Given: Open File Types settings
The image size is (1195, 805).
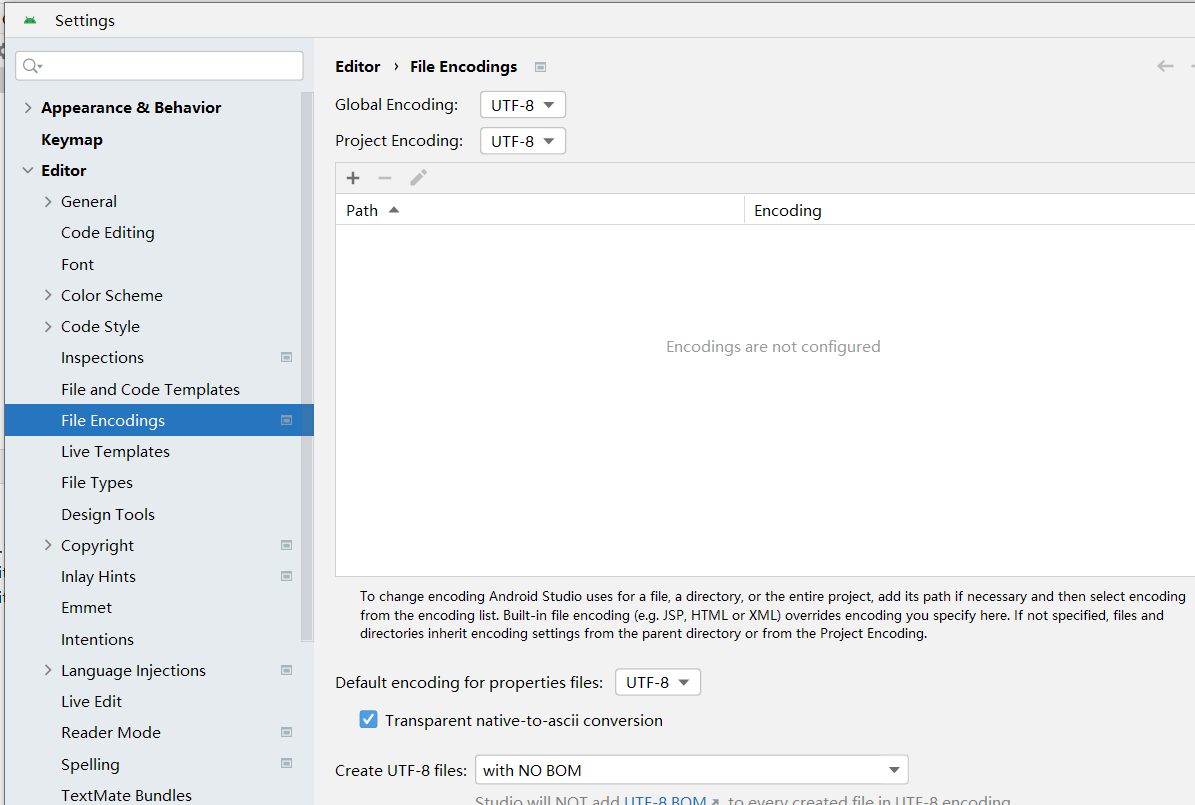Looking at the screenshot, I should 97,483.
